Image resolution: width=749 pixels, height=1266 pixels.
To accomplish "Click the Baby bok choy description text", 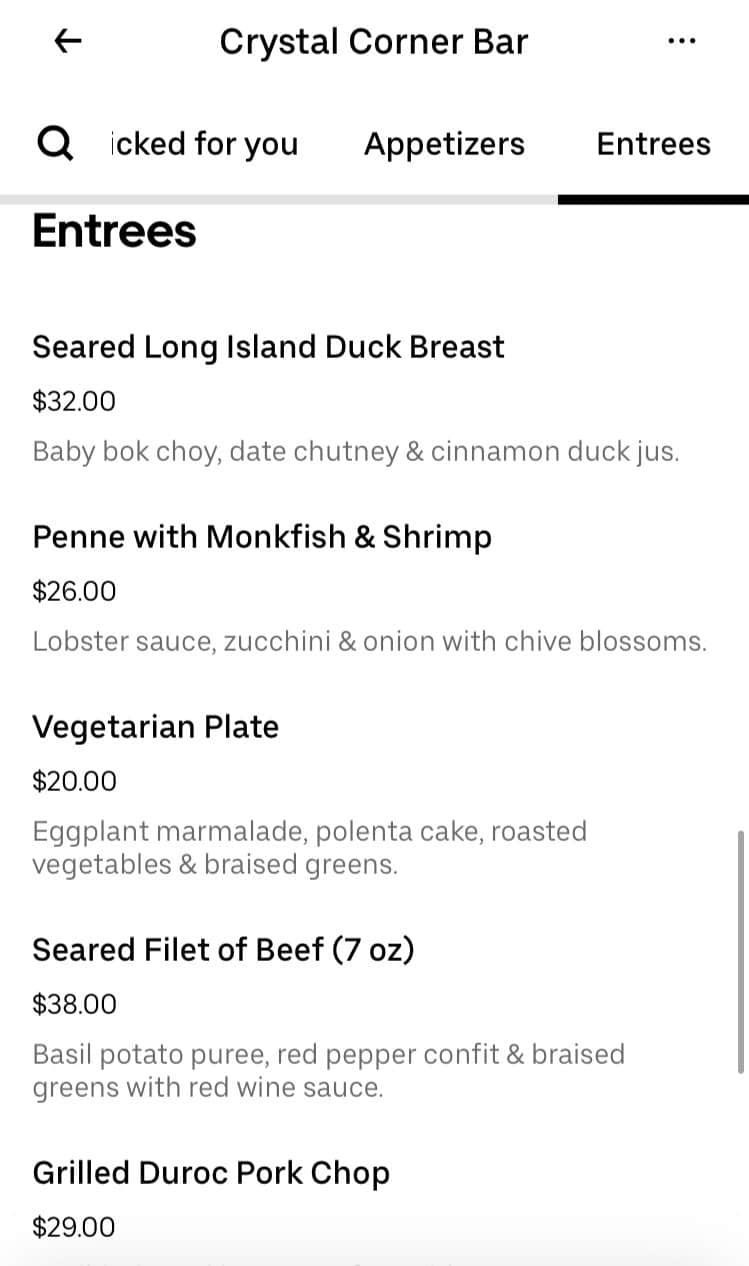I will 355,452.
